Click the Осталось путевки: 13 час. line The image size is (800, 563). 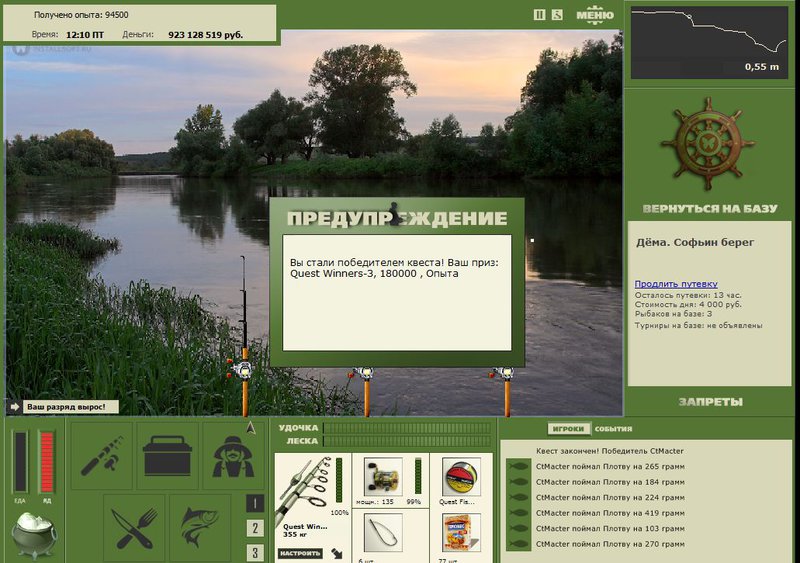tap(688, 295)
